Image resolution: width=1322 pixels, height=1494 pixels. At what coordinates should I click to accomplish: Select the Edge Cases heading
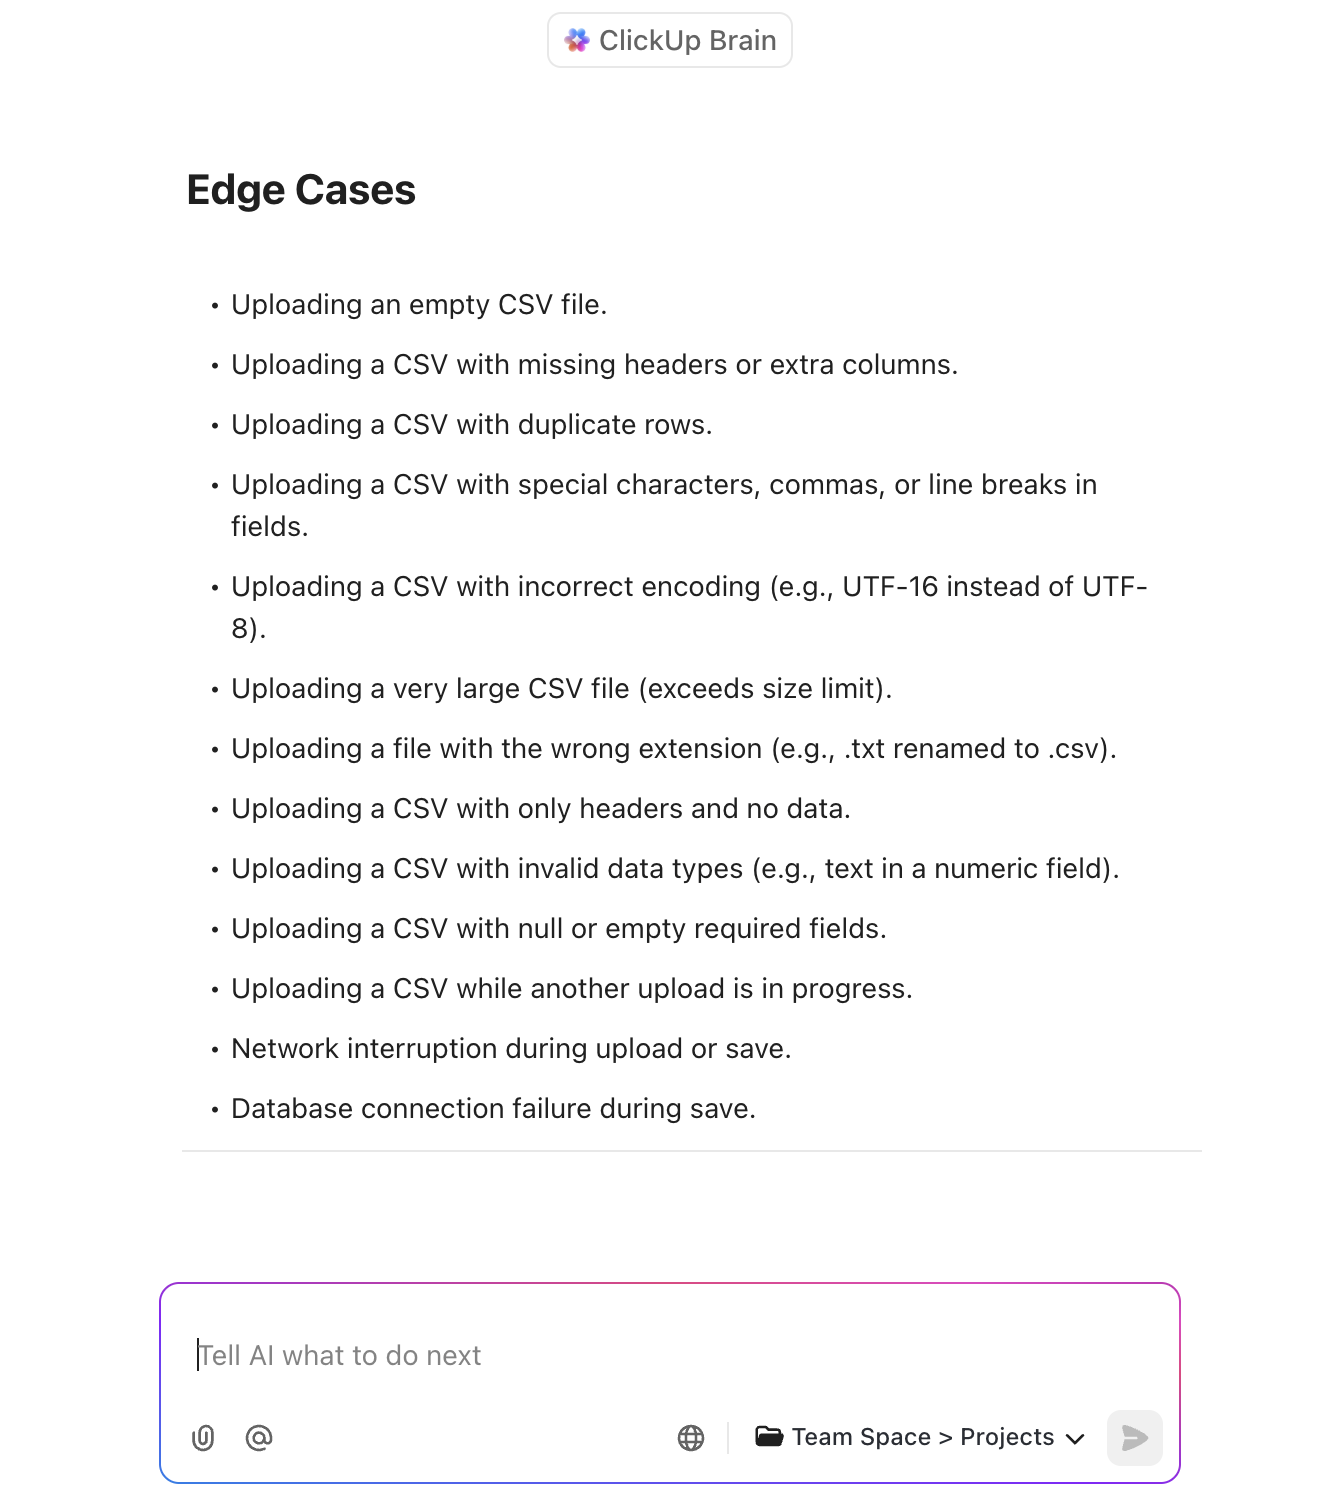coord(301,189)
